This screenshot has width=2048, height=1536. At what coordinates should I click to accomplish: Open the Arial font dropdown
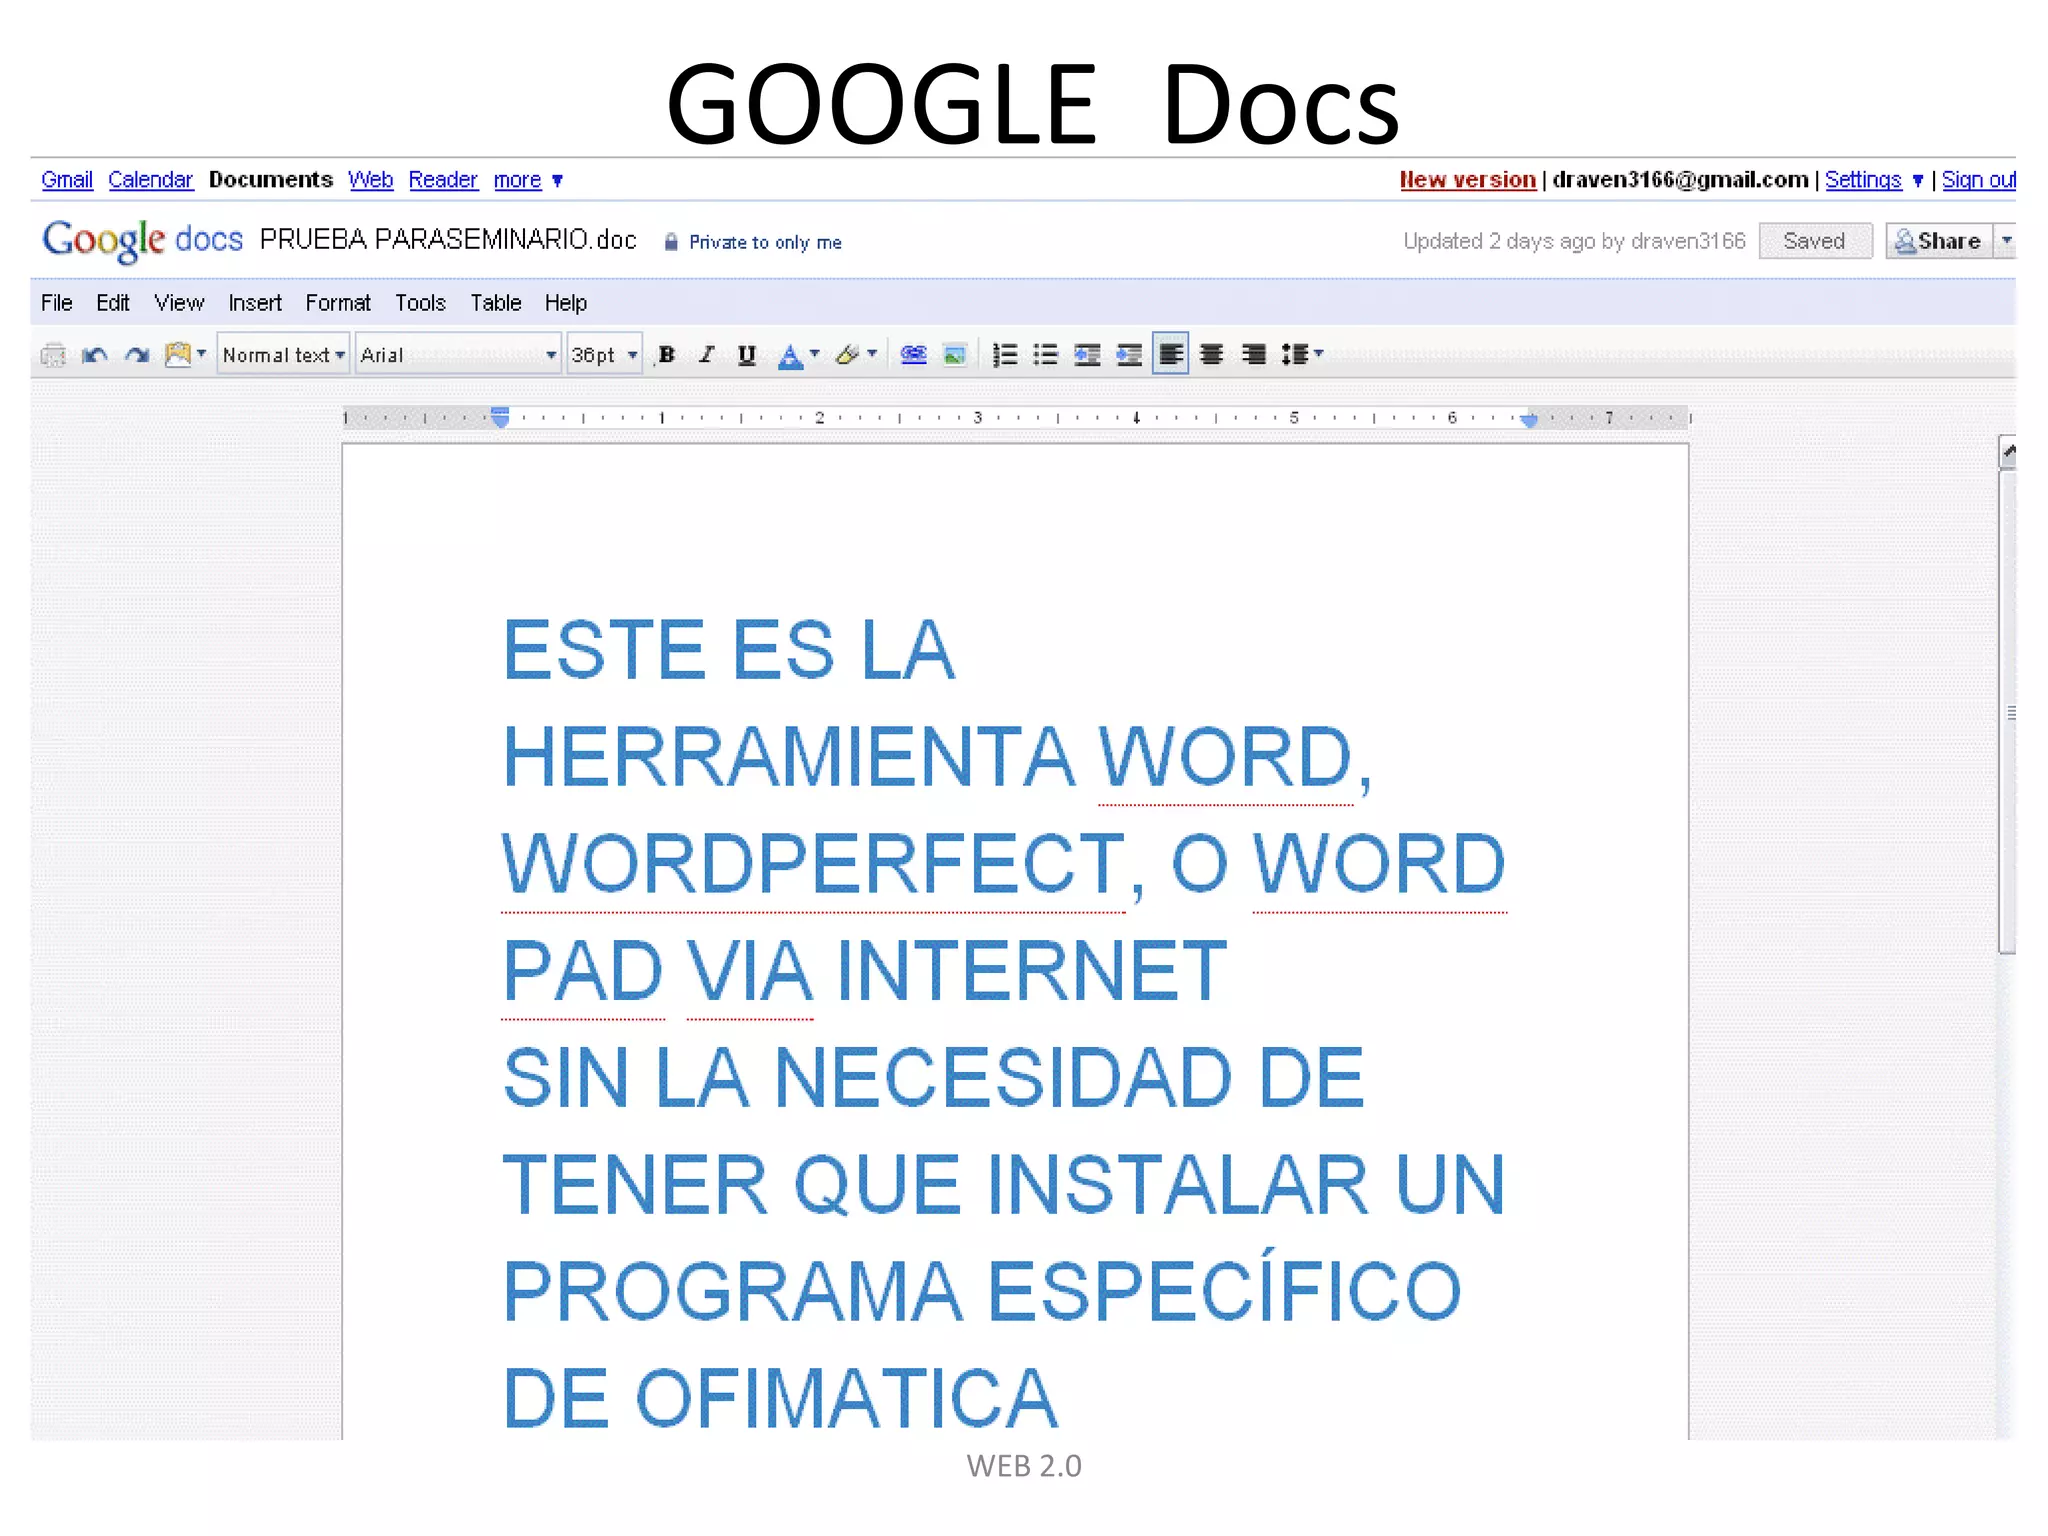click(x=458, y=355)
